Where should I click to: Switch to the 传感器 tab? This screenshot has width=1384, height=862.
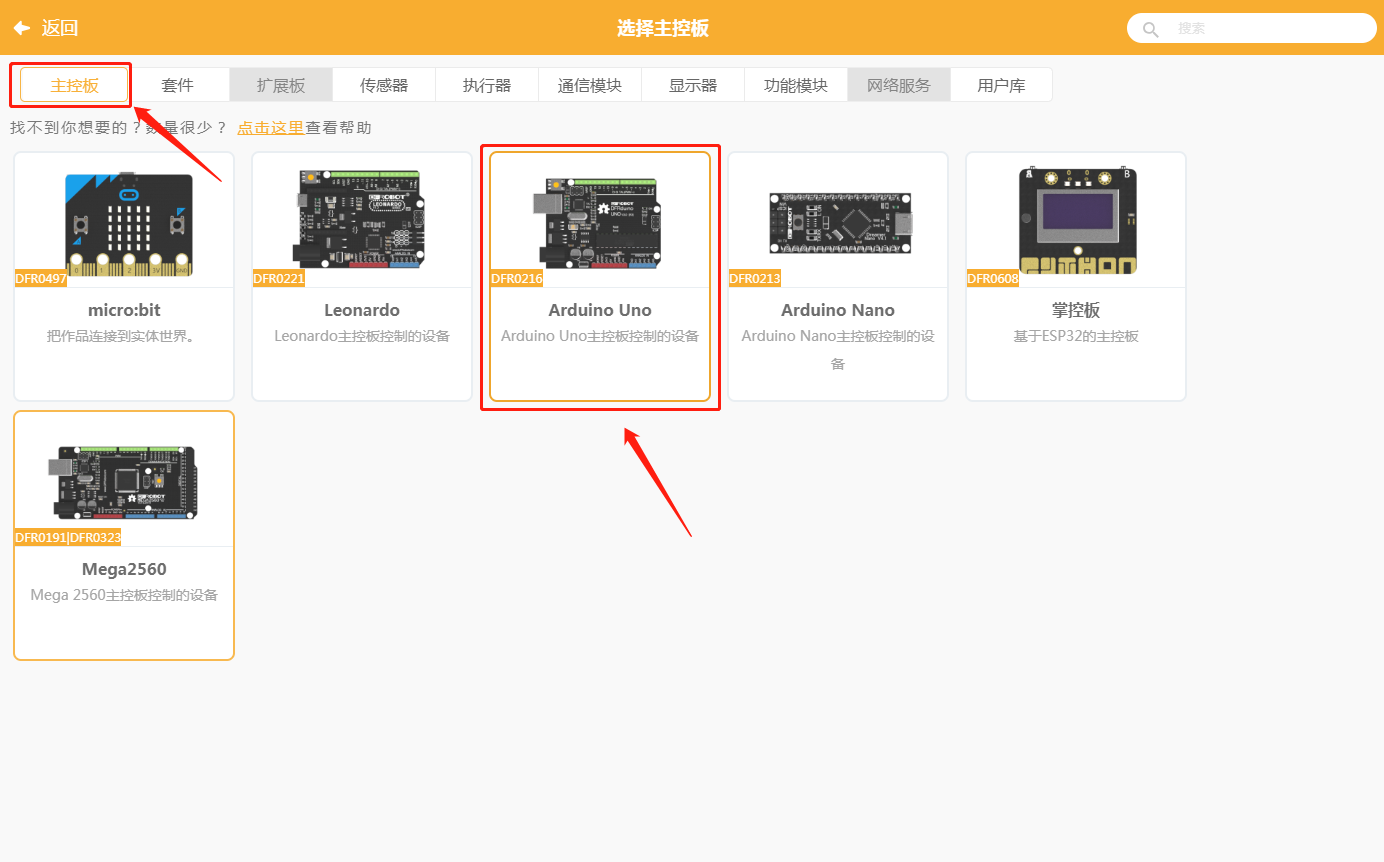click(x=384, y=85)
